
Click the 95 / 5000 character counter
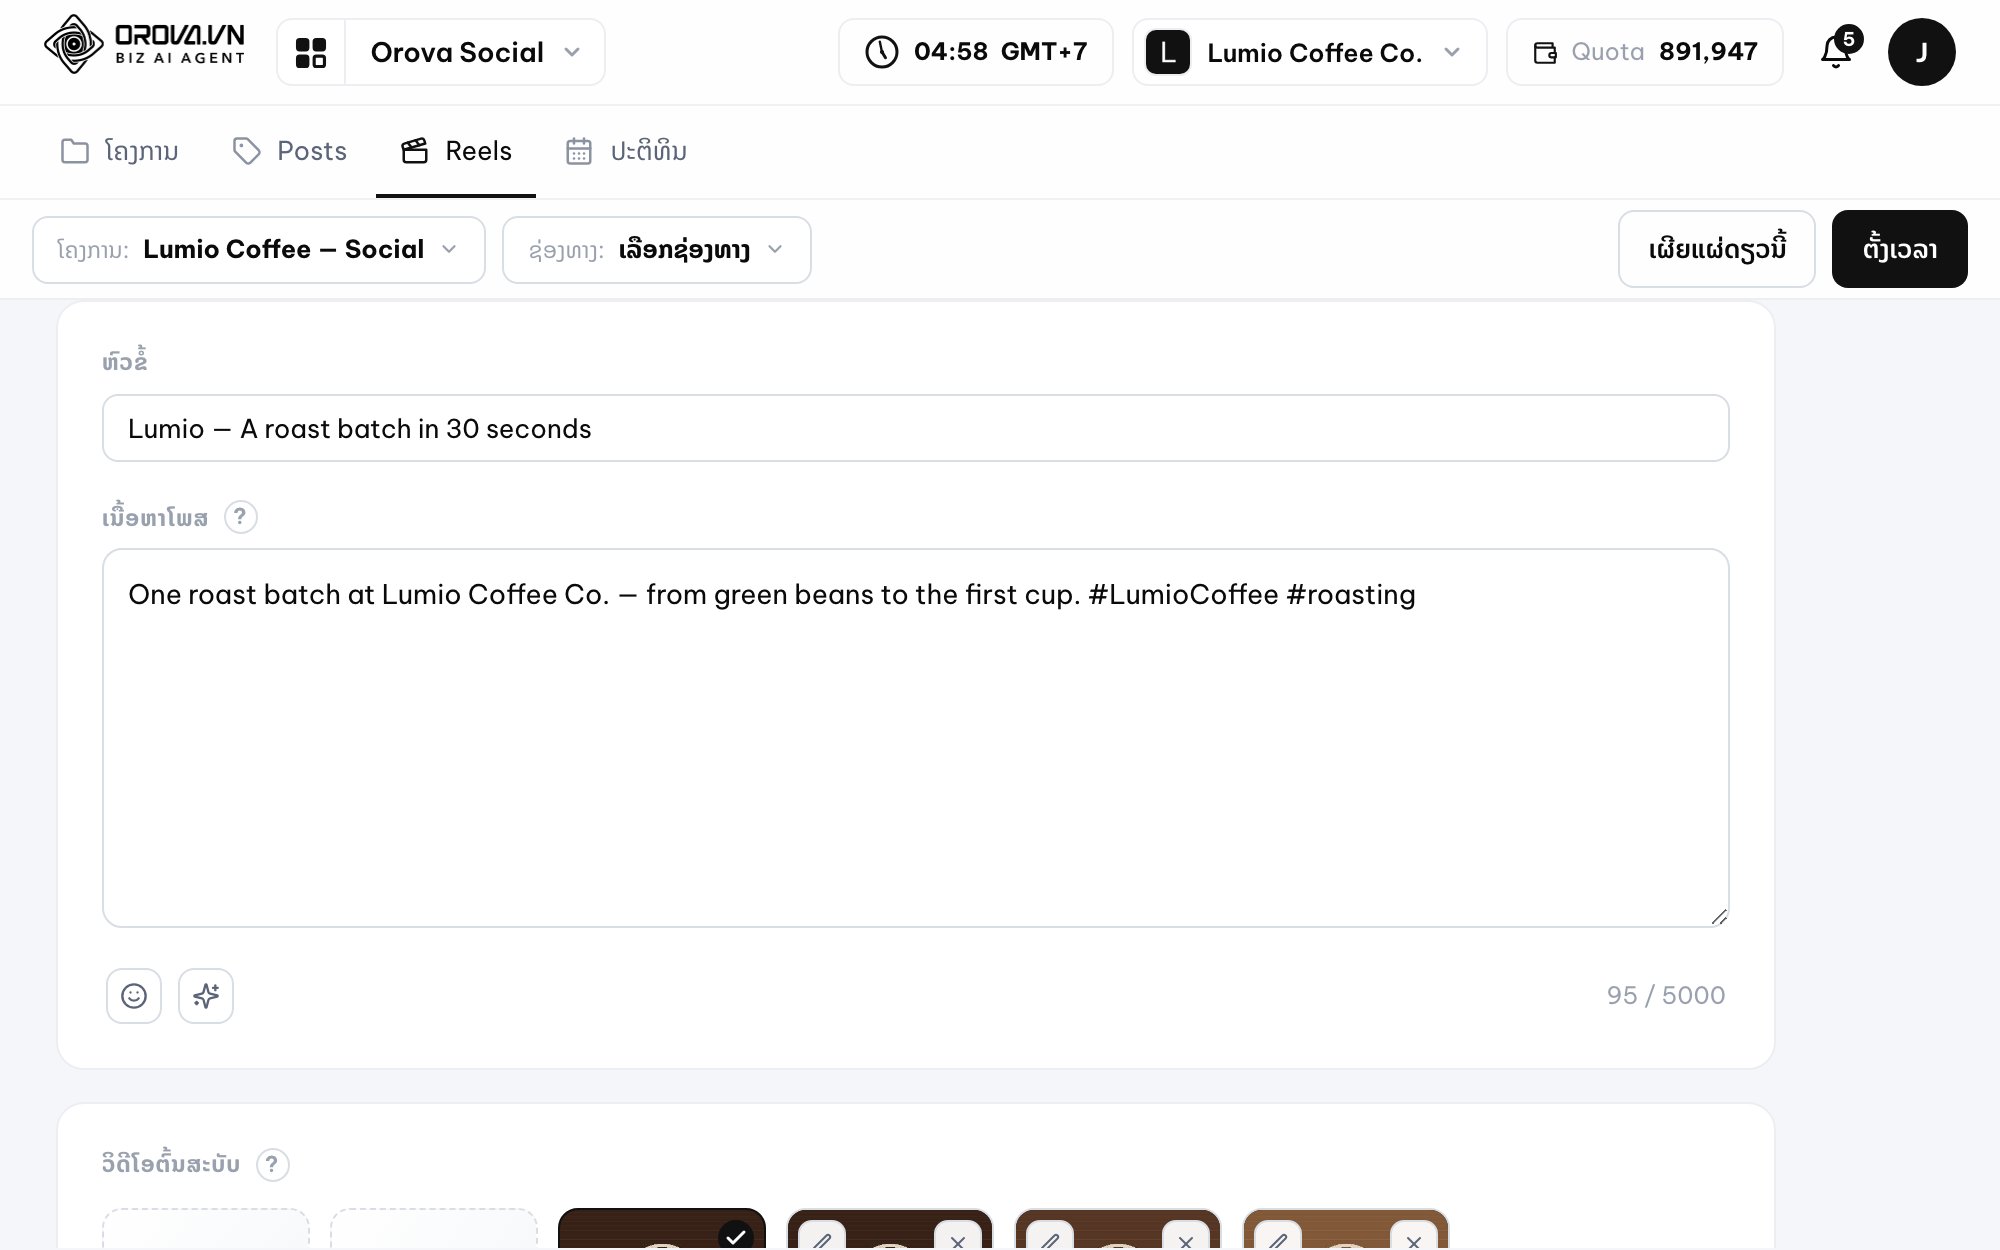1666,996
